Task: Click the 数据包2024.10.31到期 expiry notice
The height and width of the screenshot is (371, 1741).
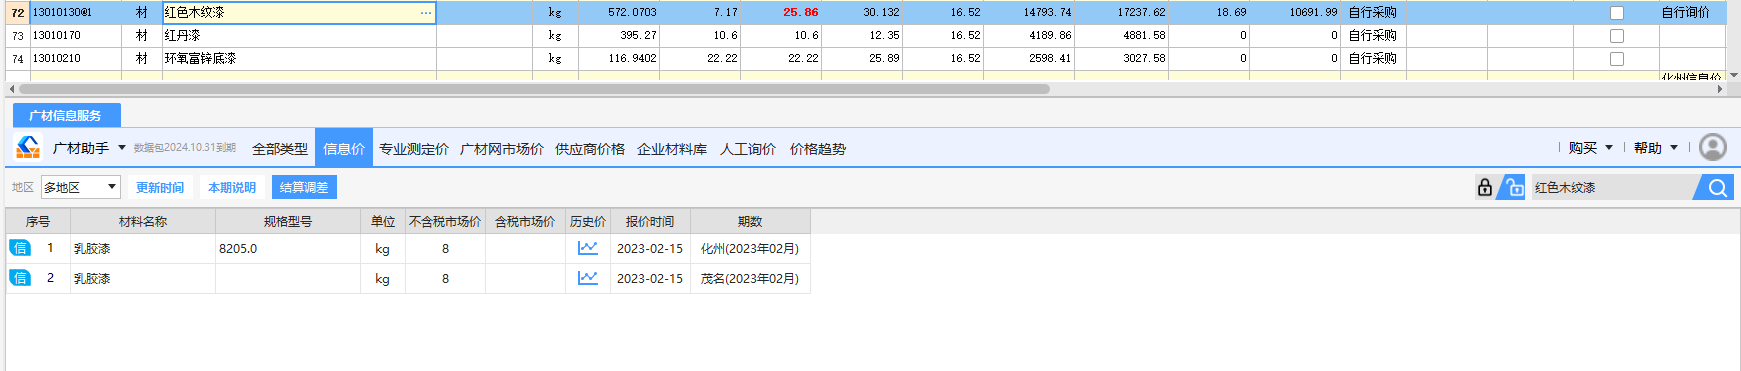Action: 185,148
